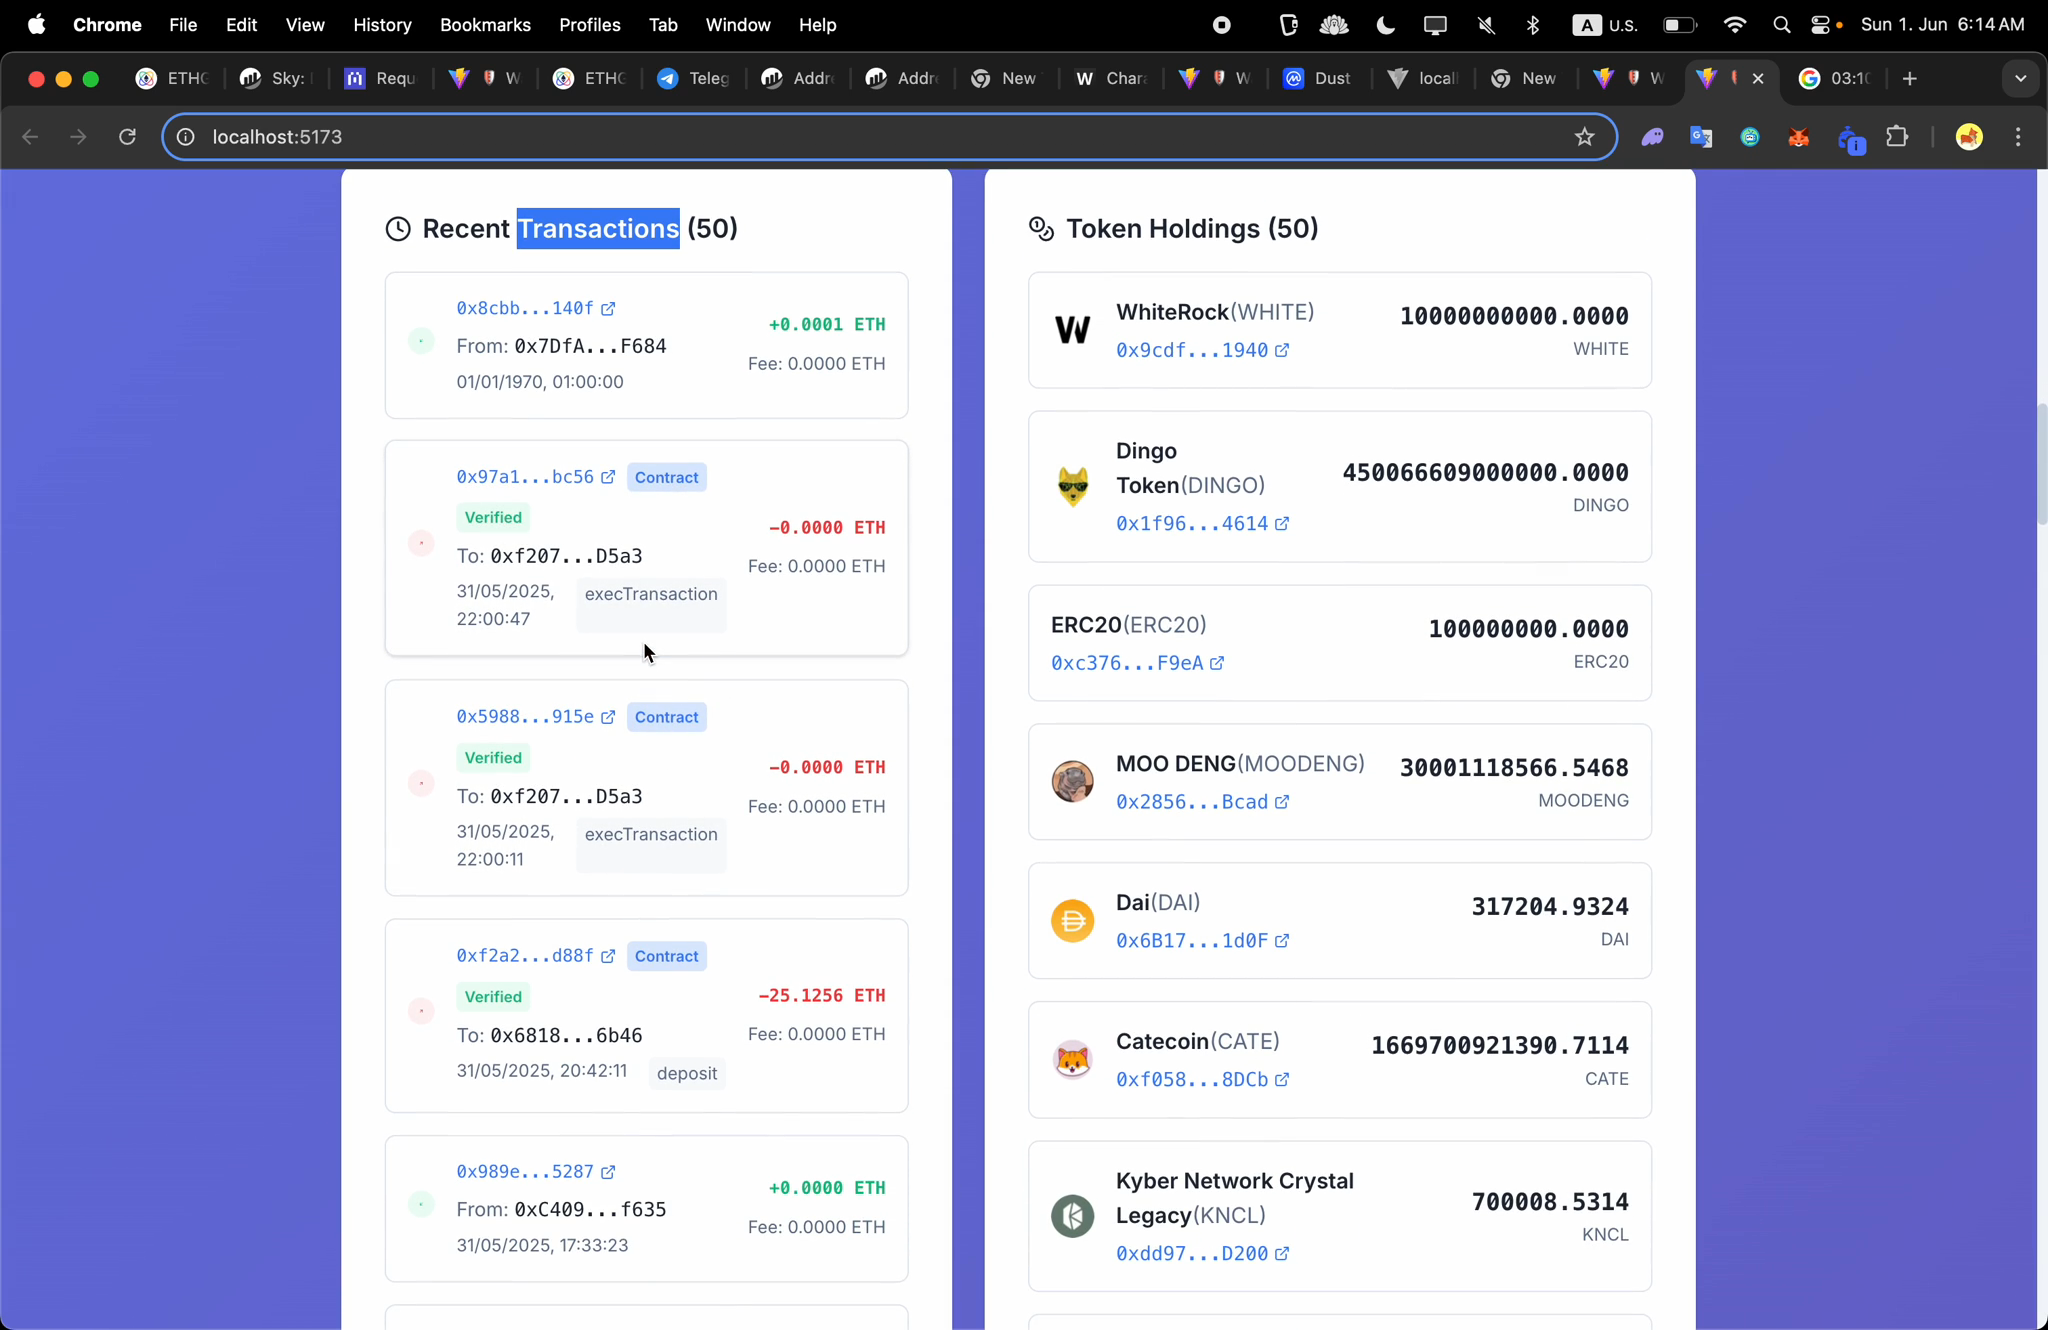The height and width of the screenshot is (1330, 2048).
Task: Click the -25.1256 ETH amount
Action: pos(822,996)
